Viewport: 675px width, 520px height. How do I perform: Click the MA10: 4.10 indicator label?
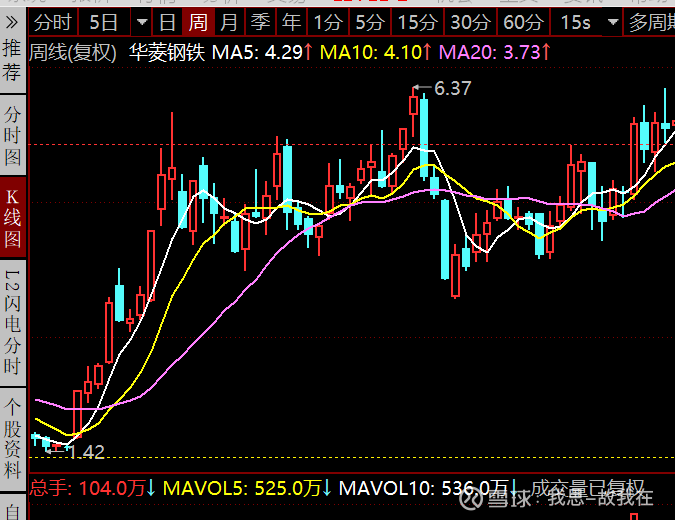375,53
